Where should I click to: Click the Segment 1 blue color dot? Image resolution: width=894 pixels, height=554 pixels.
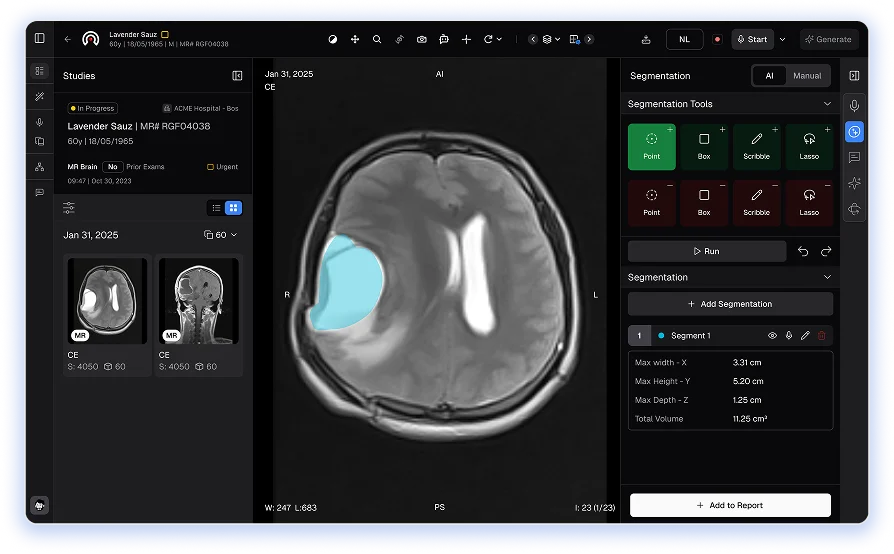tap(661, 336)
